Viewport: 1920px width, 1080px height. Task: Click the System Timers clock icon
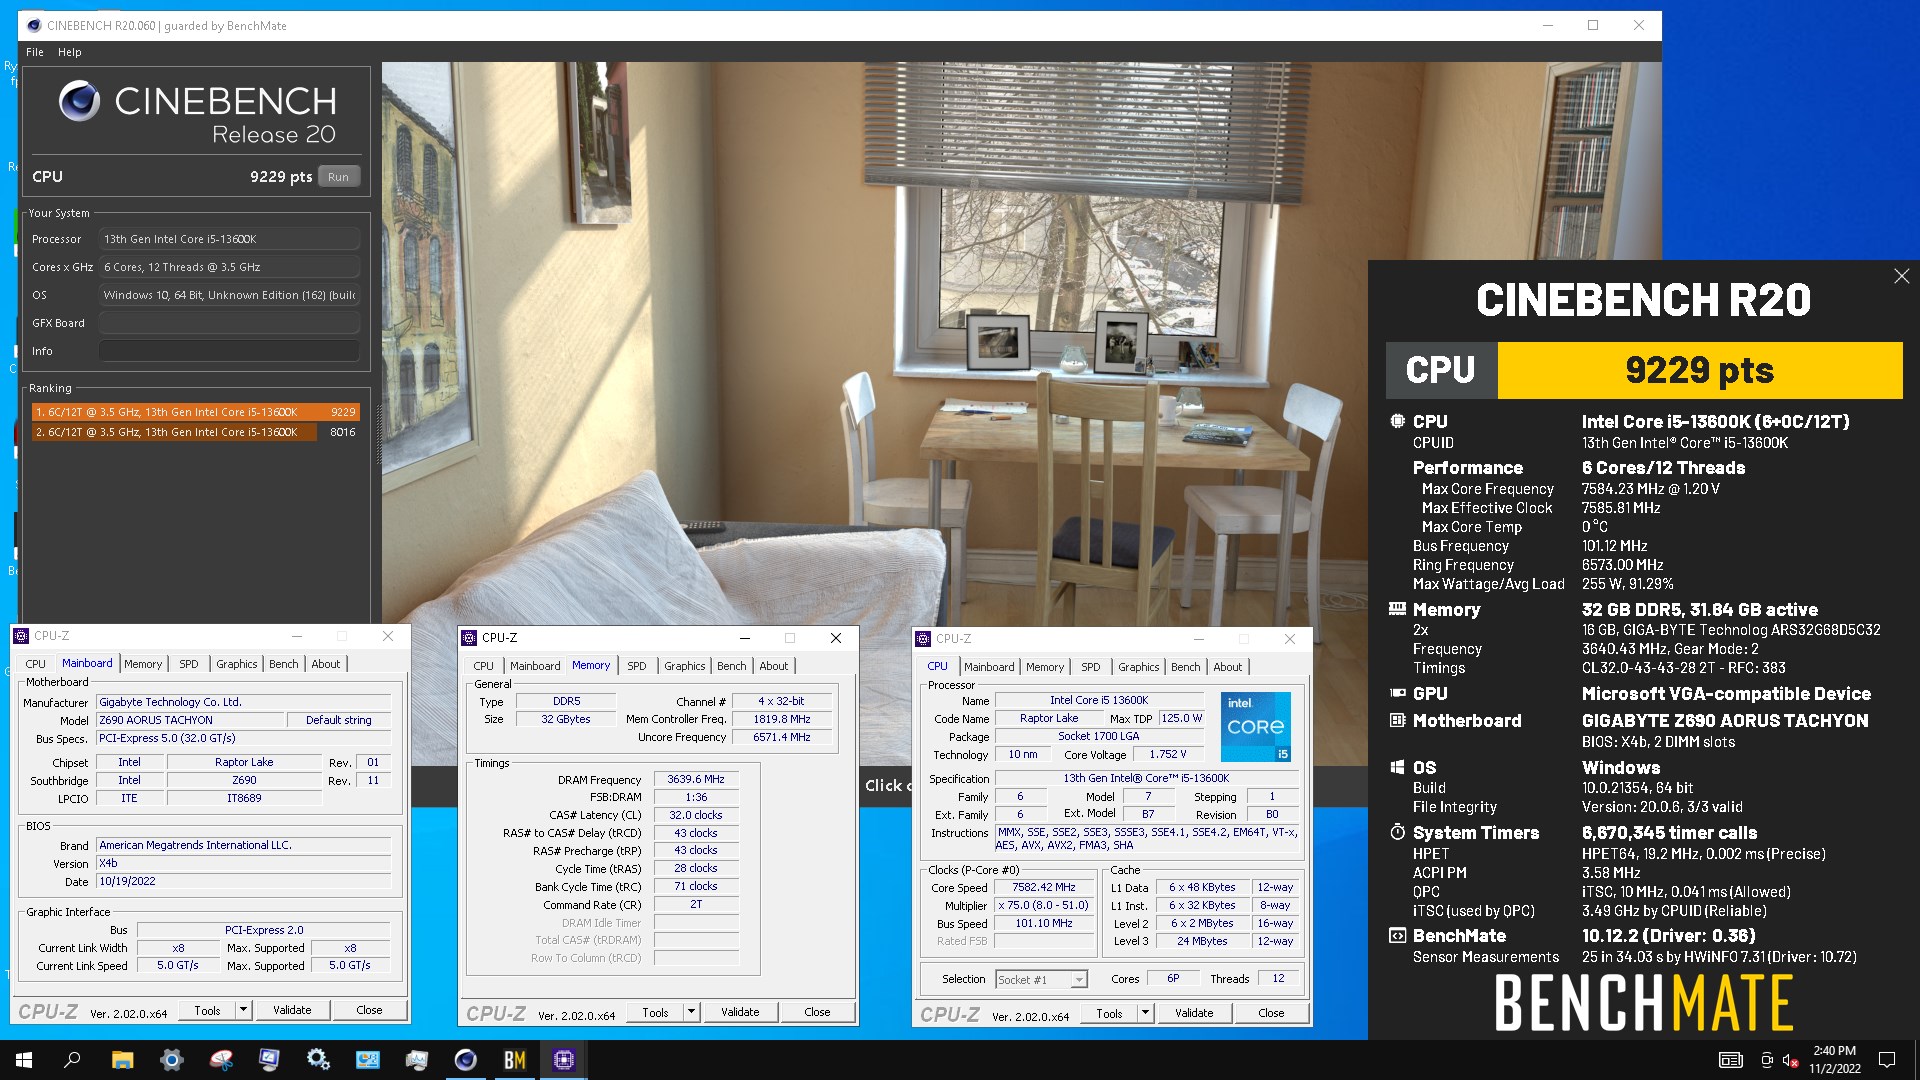[x=1398, y=832]
